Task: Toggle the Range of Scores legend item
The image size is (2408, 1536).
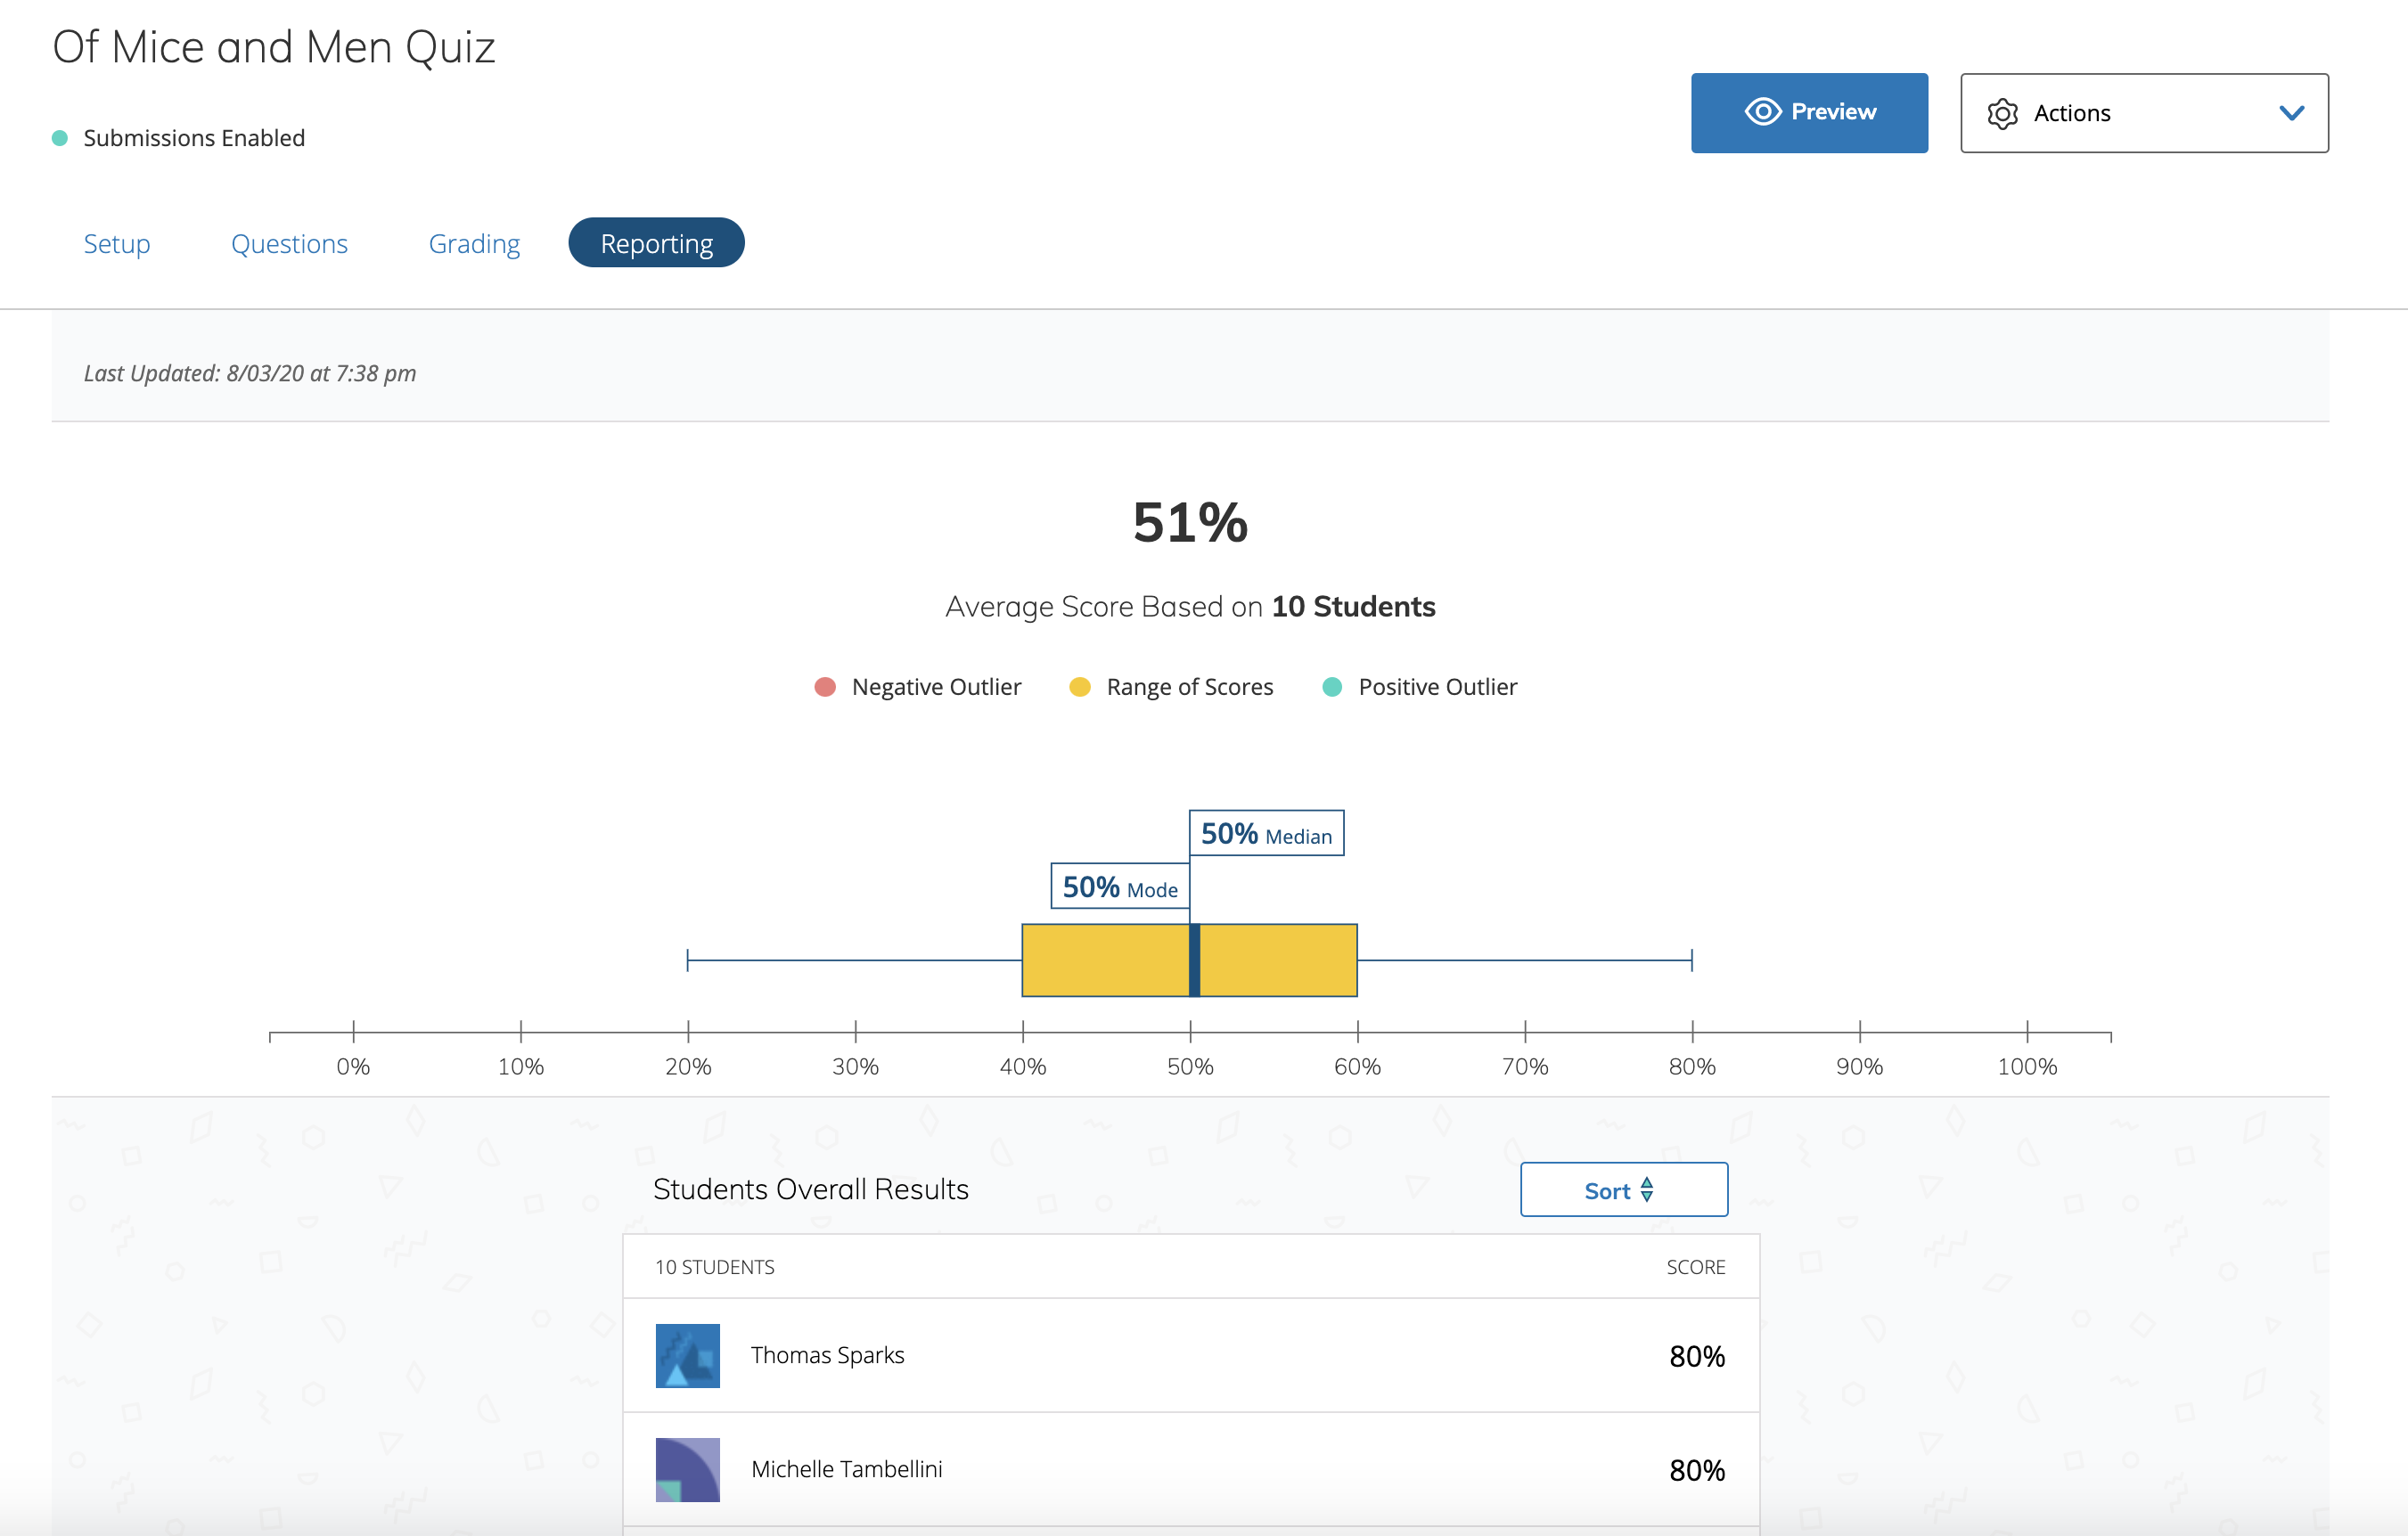Action: 1172,687
